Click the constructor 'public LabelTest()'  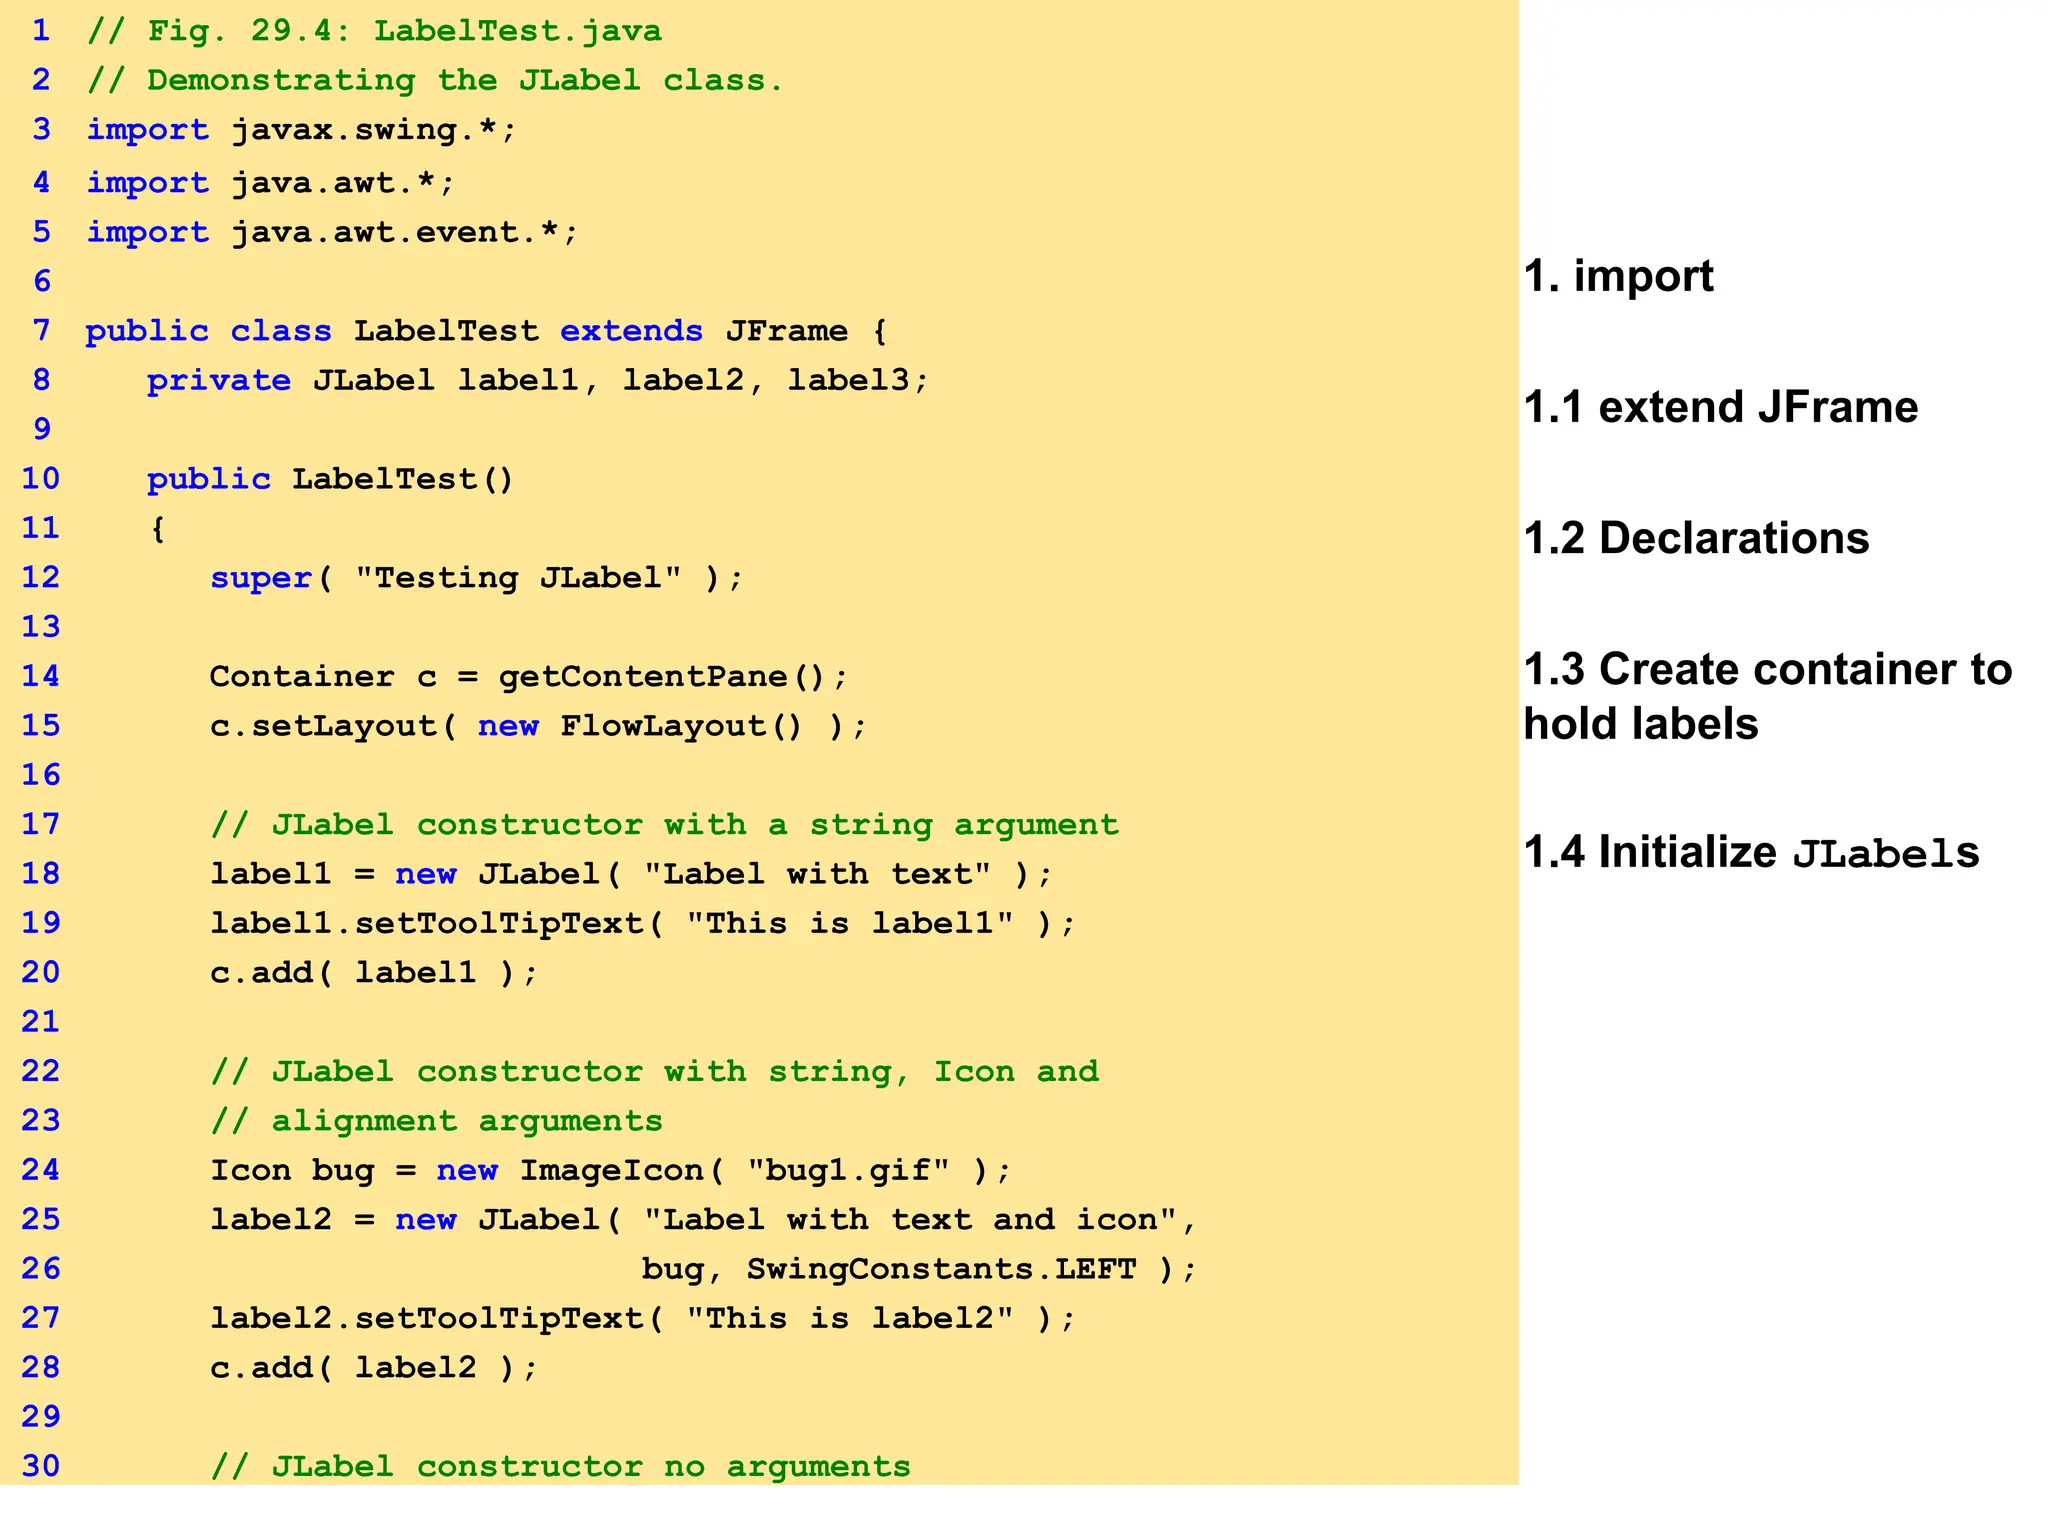click(x=330, y=479)
